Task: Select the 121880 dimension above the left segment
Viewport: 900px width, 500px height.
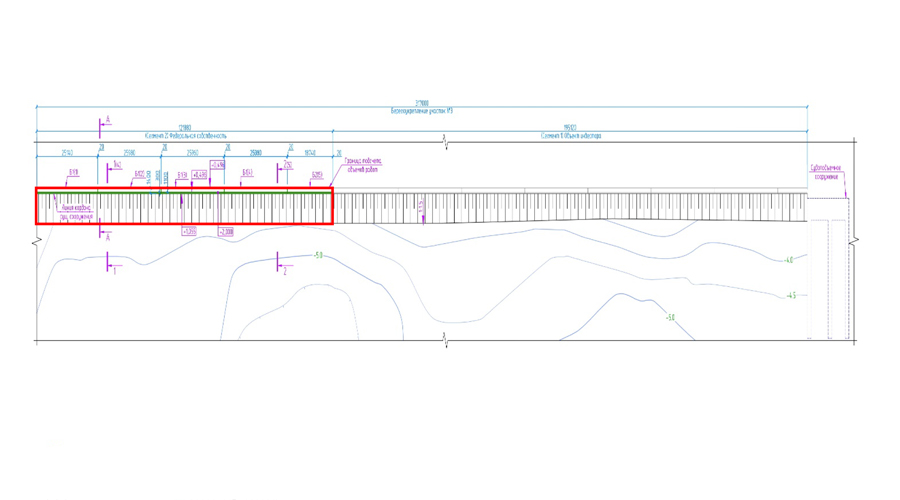Action: (185, 128)
